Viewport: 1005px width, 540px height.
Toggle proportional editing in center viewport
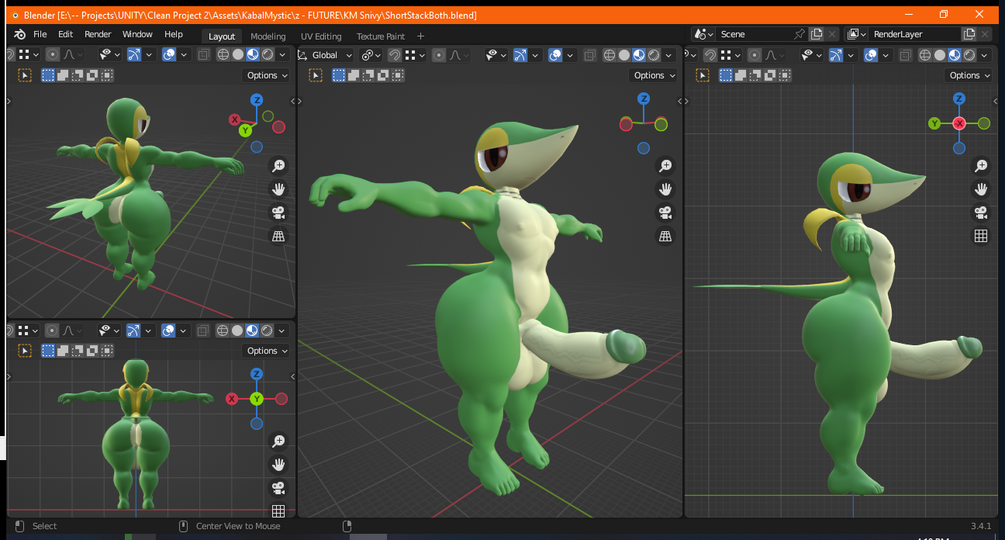pos(438,56)
